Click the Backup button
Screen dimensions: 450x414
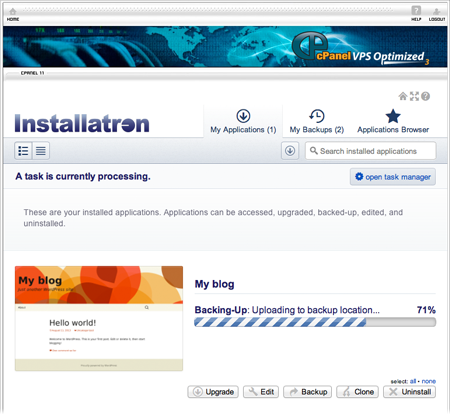coord(308,392)
